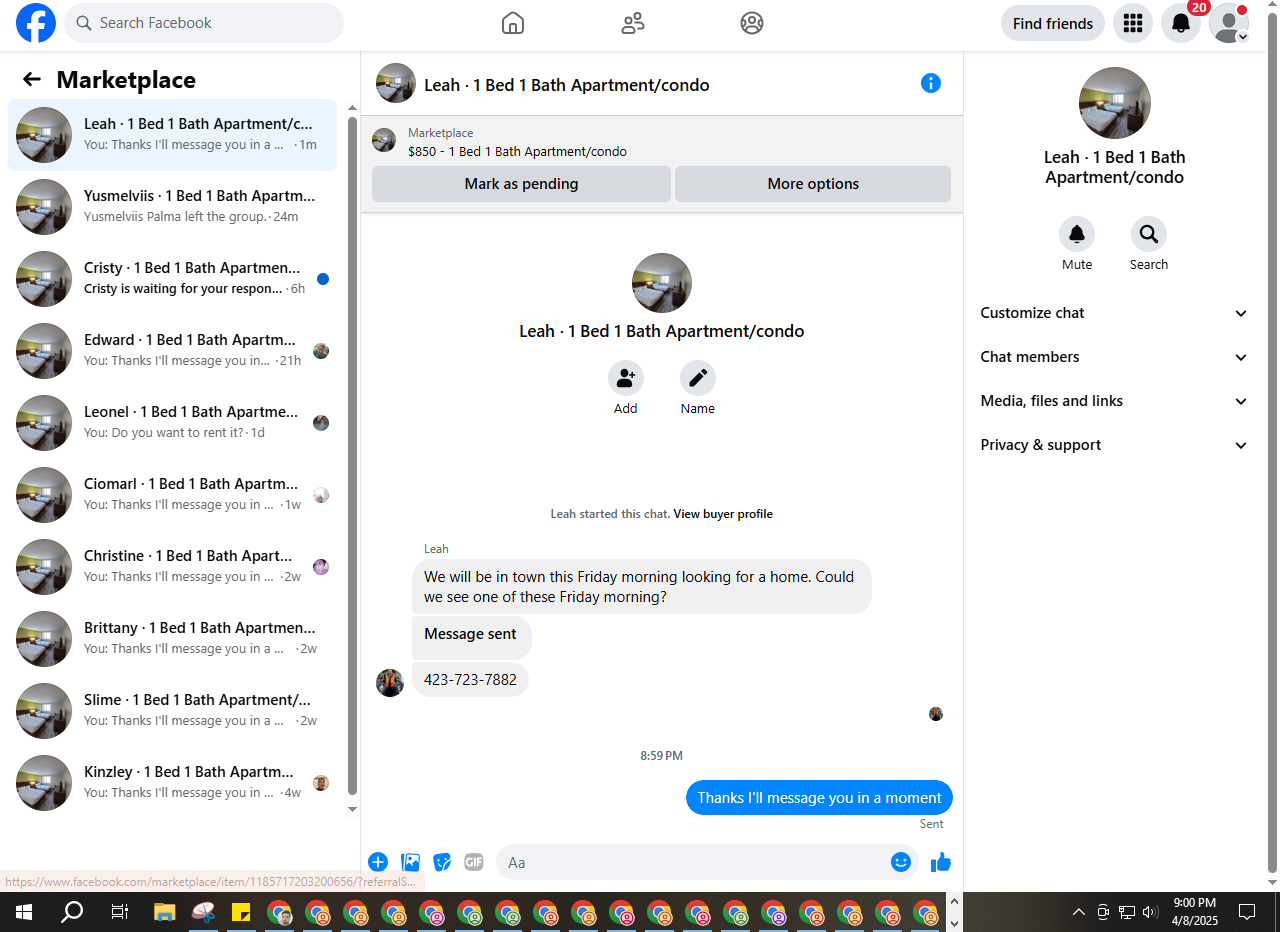Click the Mark as pending button

(x=521, y=184)
